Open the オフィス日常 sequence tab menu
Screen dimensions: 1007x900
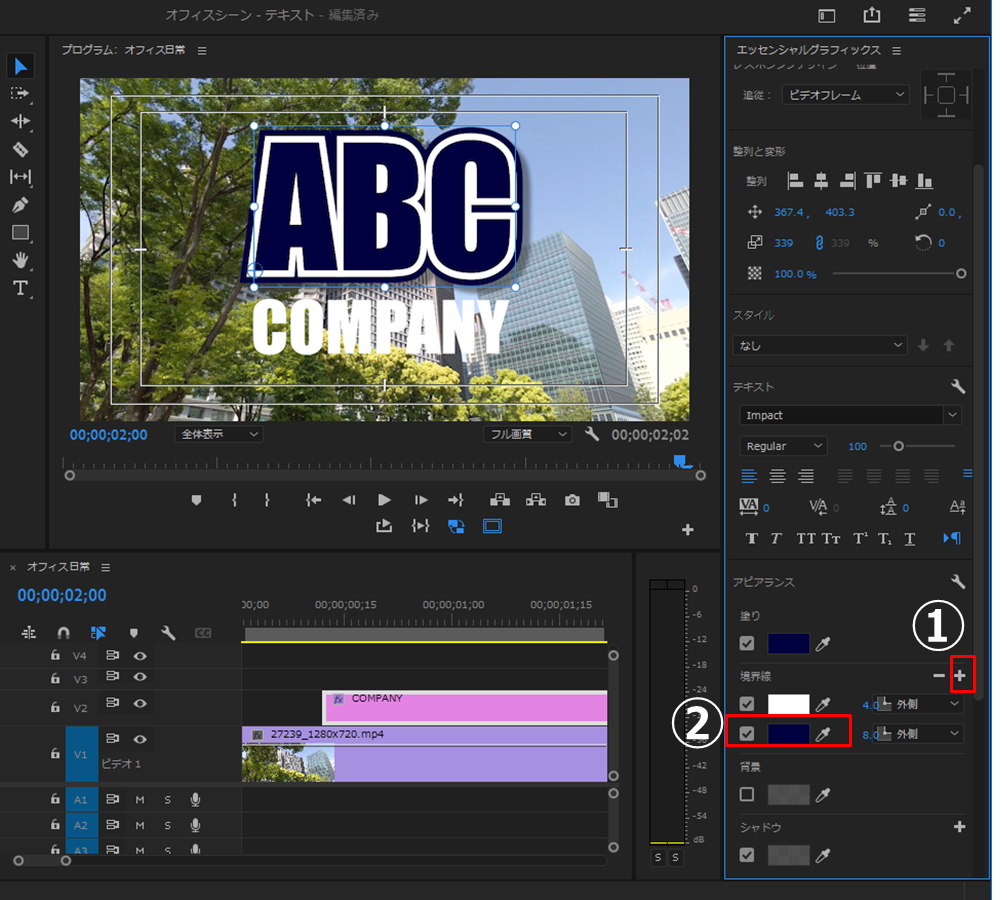(x=105, y=567)
